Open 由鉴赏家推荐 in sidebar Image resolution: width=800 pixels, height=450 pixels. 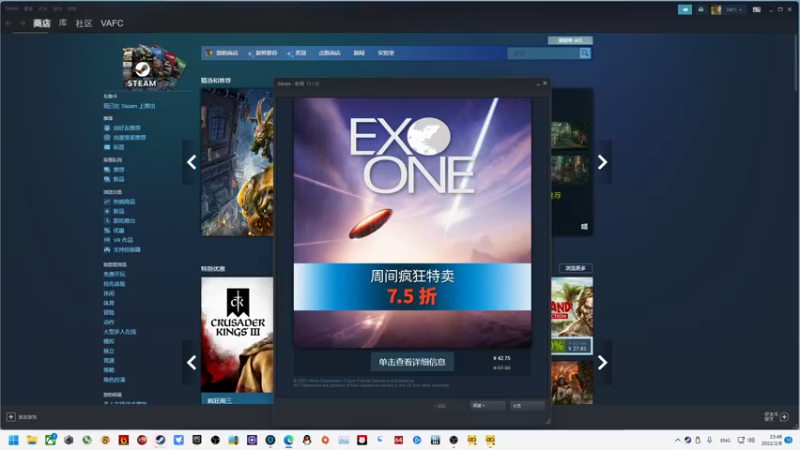129,137
